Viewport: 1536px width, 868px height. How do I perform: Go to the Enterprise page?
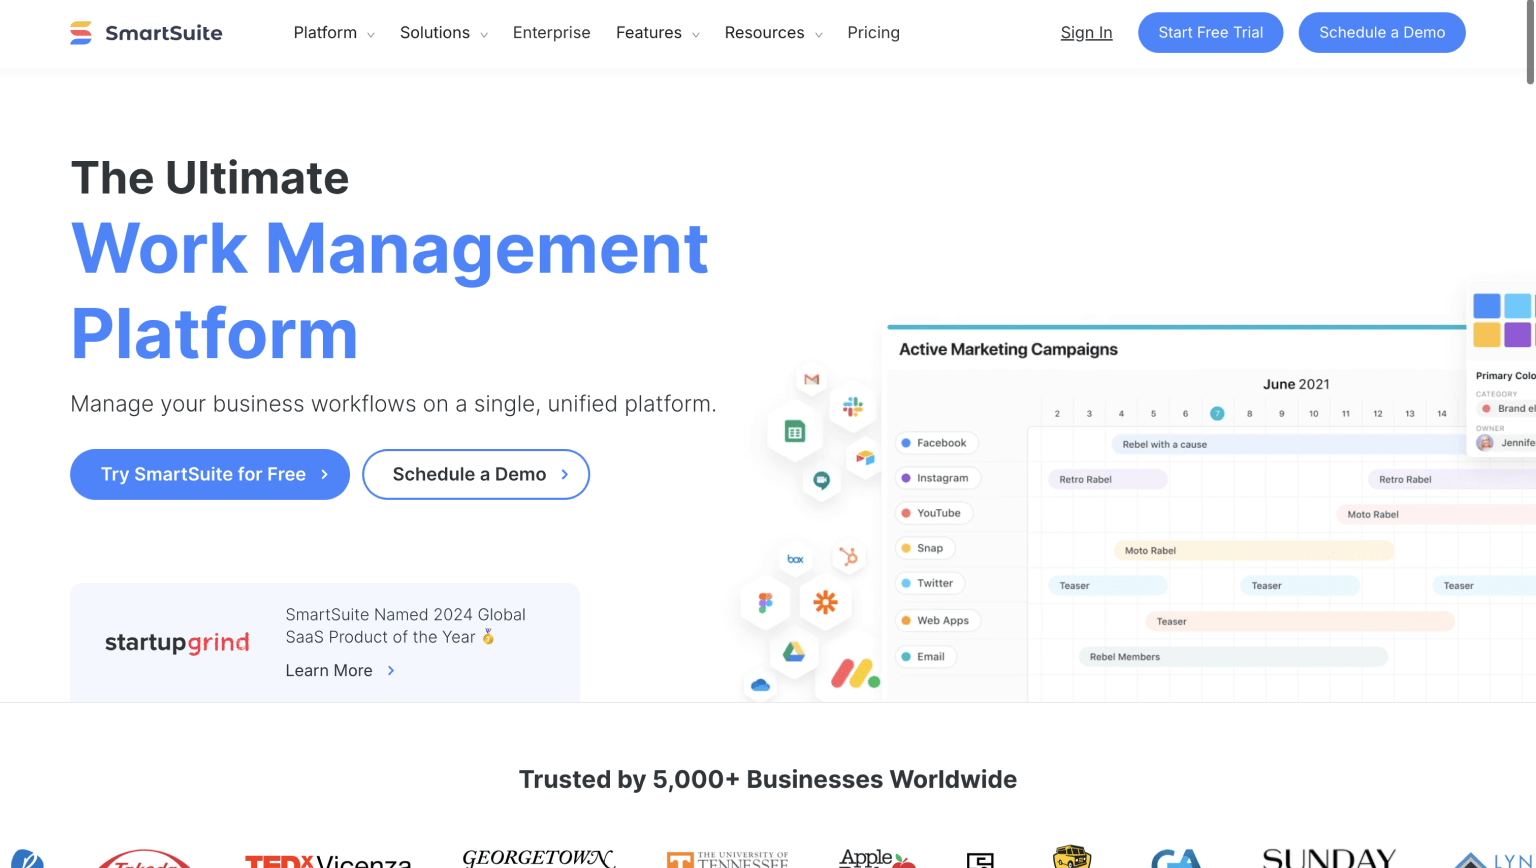(552, 33)
